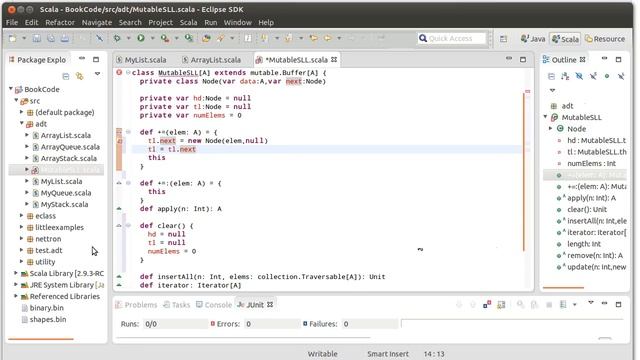The height and width of the screenshot is (360, 640).
Task: Click Collapse All in Package Explorer
Action: (x=66, y=76)
